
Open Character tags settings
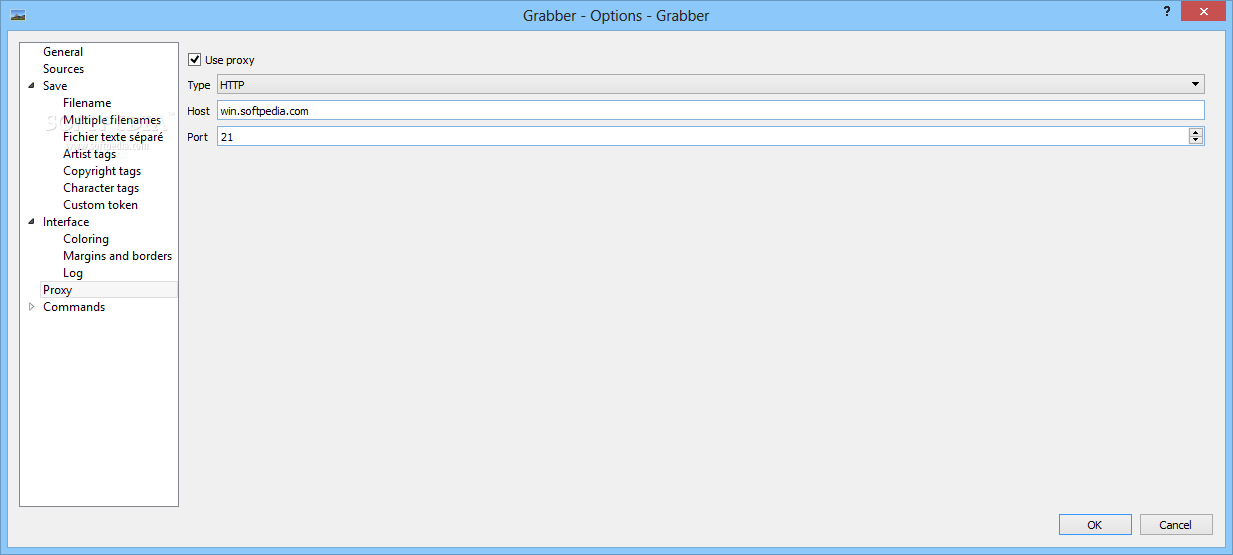(x=101, y=188)
